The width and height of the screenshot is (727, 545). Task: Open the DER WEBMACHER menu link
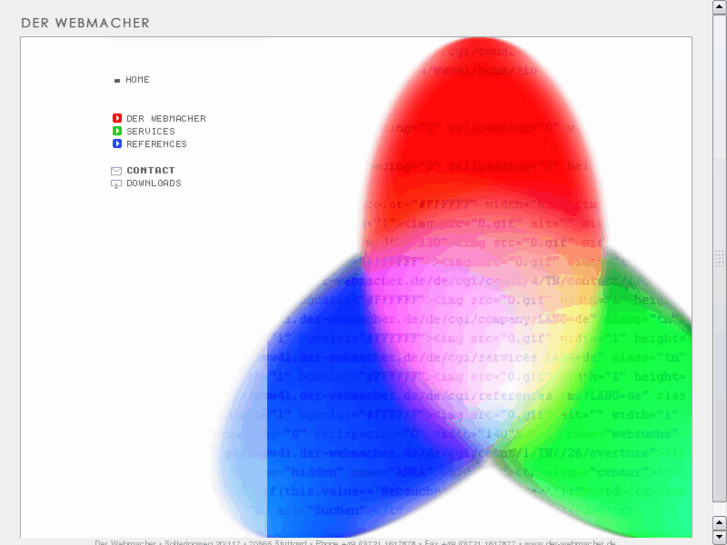point(166,119)
